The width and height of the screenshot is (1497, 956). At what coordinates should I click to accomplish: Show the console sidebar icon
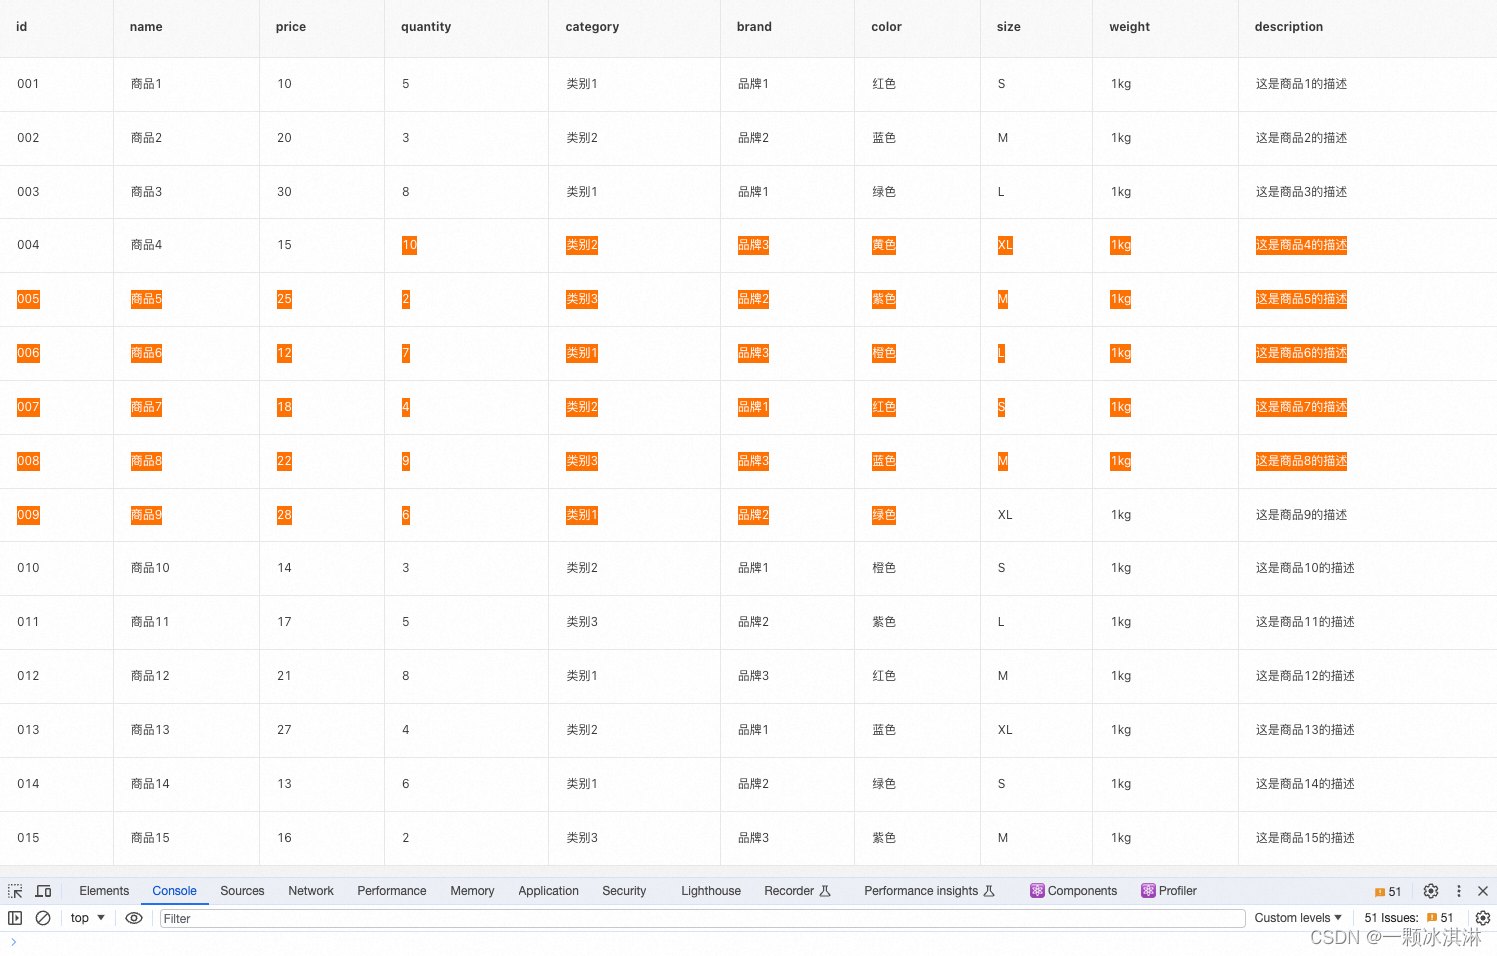15,918
